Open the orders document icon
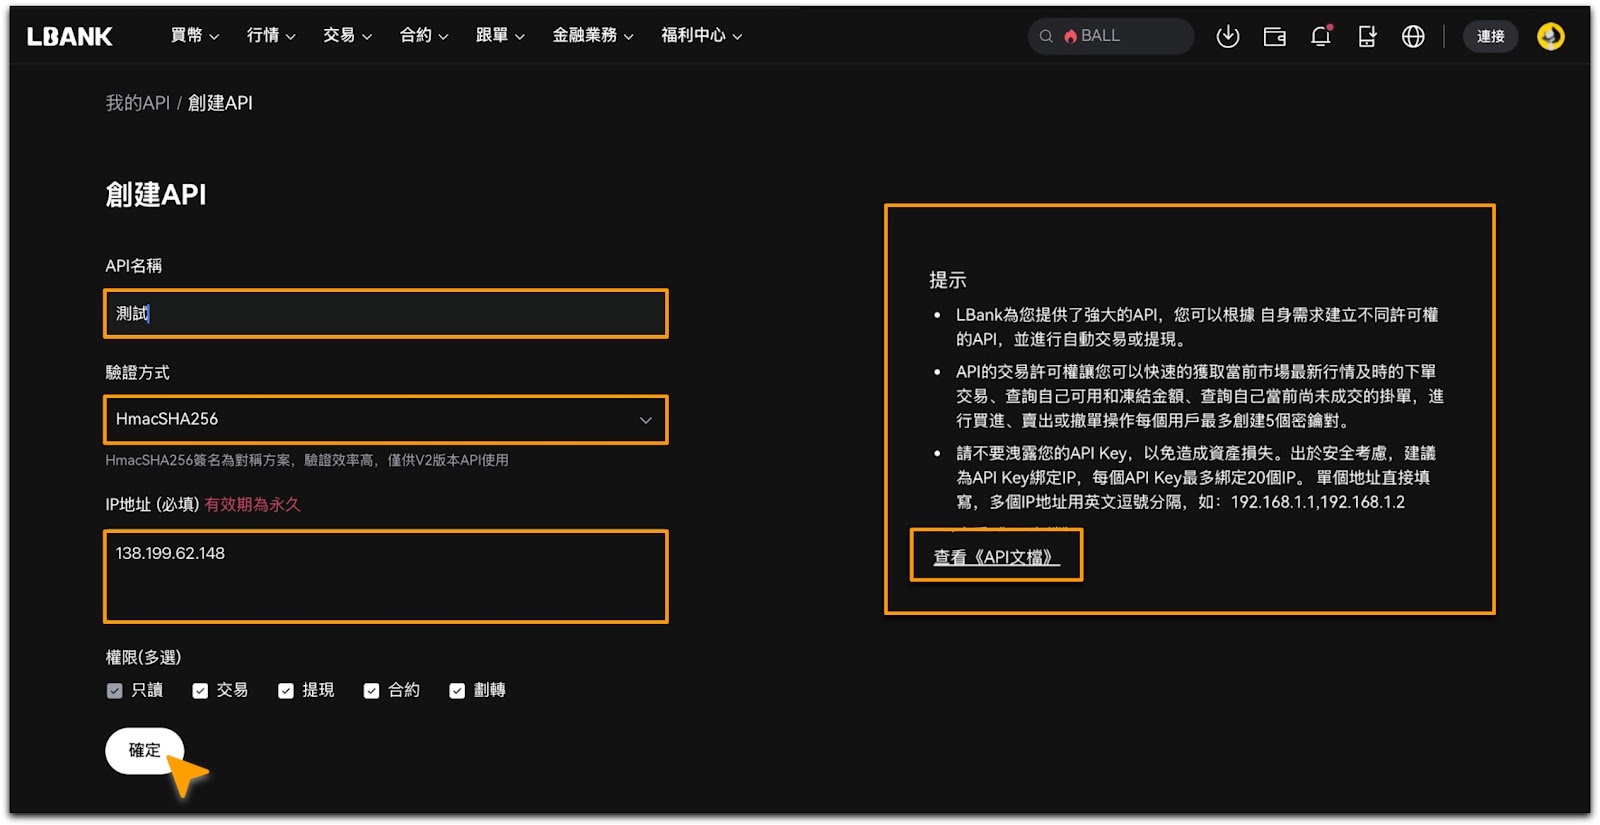The image size is (1600, 825). point(1367,36)
